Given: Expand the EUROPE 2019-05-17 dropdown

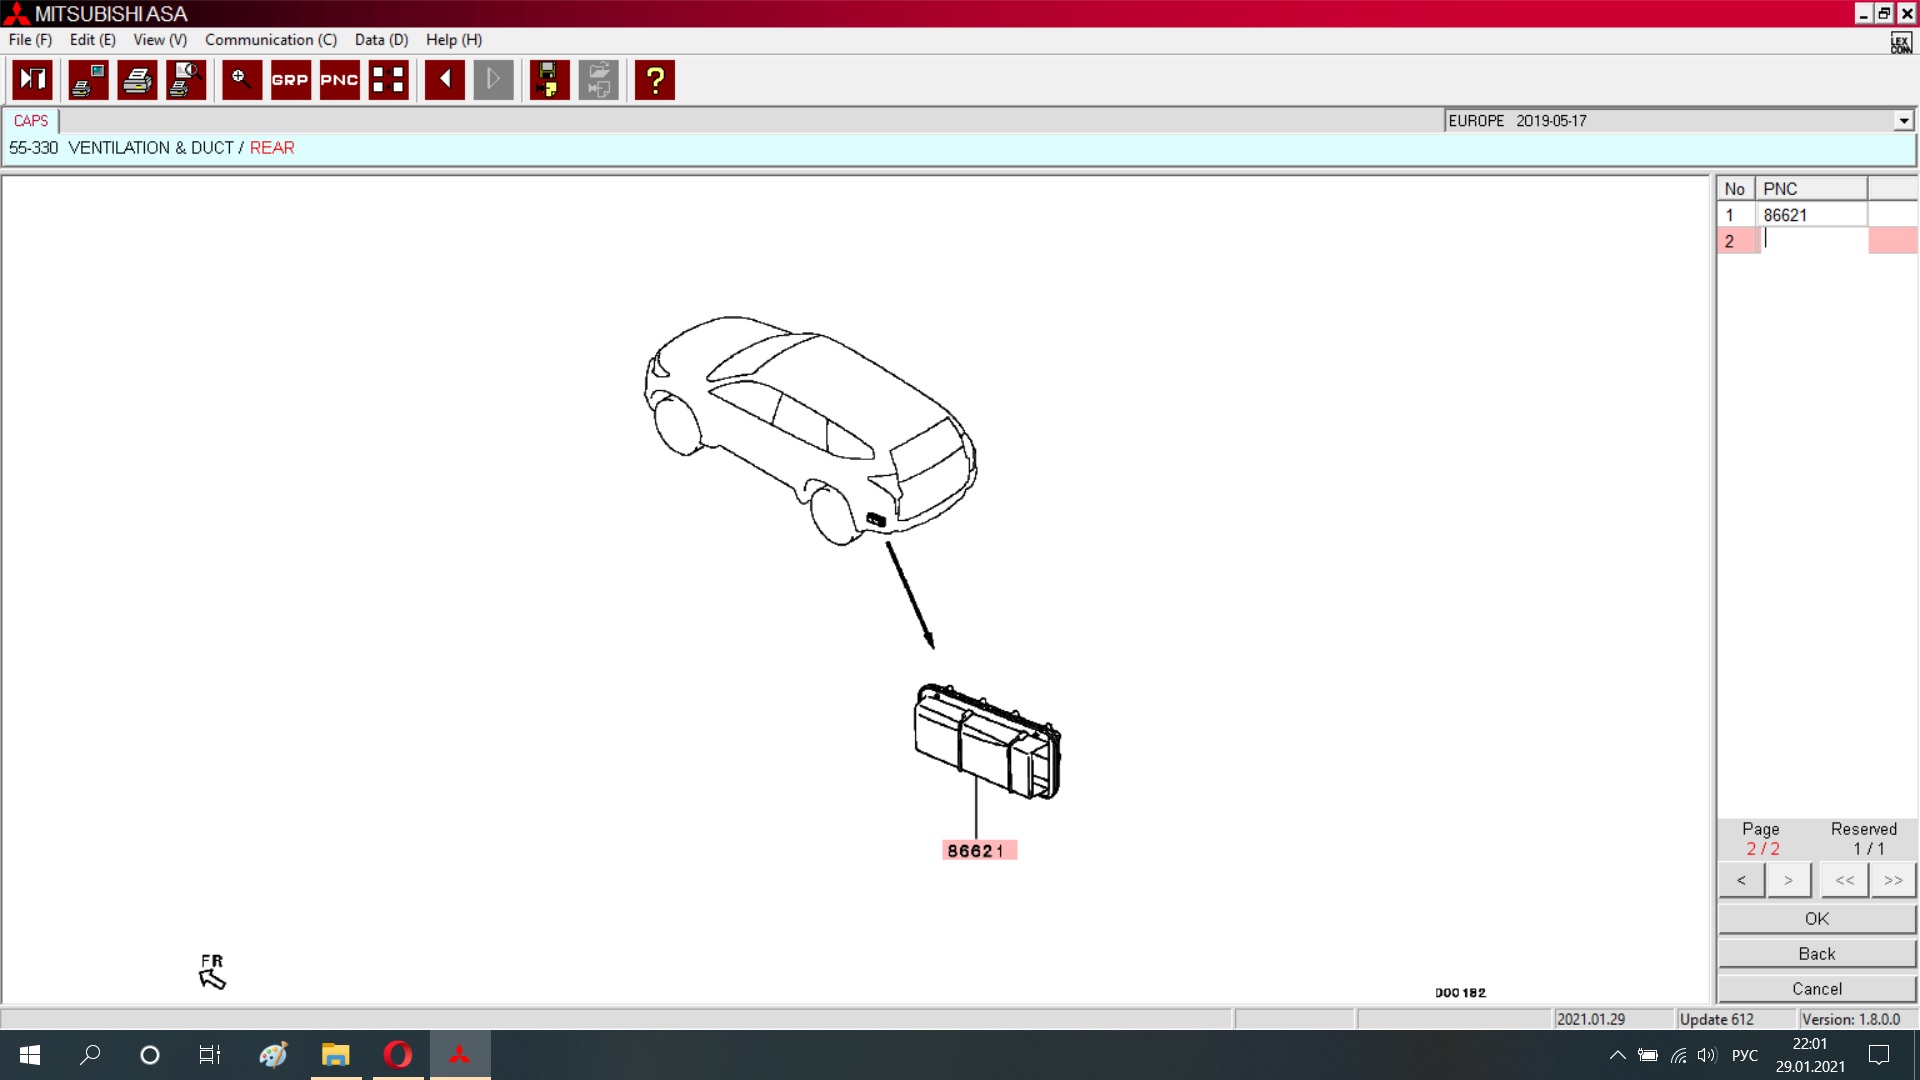Looking at the screenshot, I should tap(1903, 121).
